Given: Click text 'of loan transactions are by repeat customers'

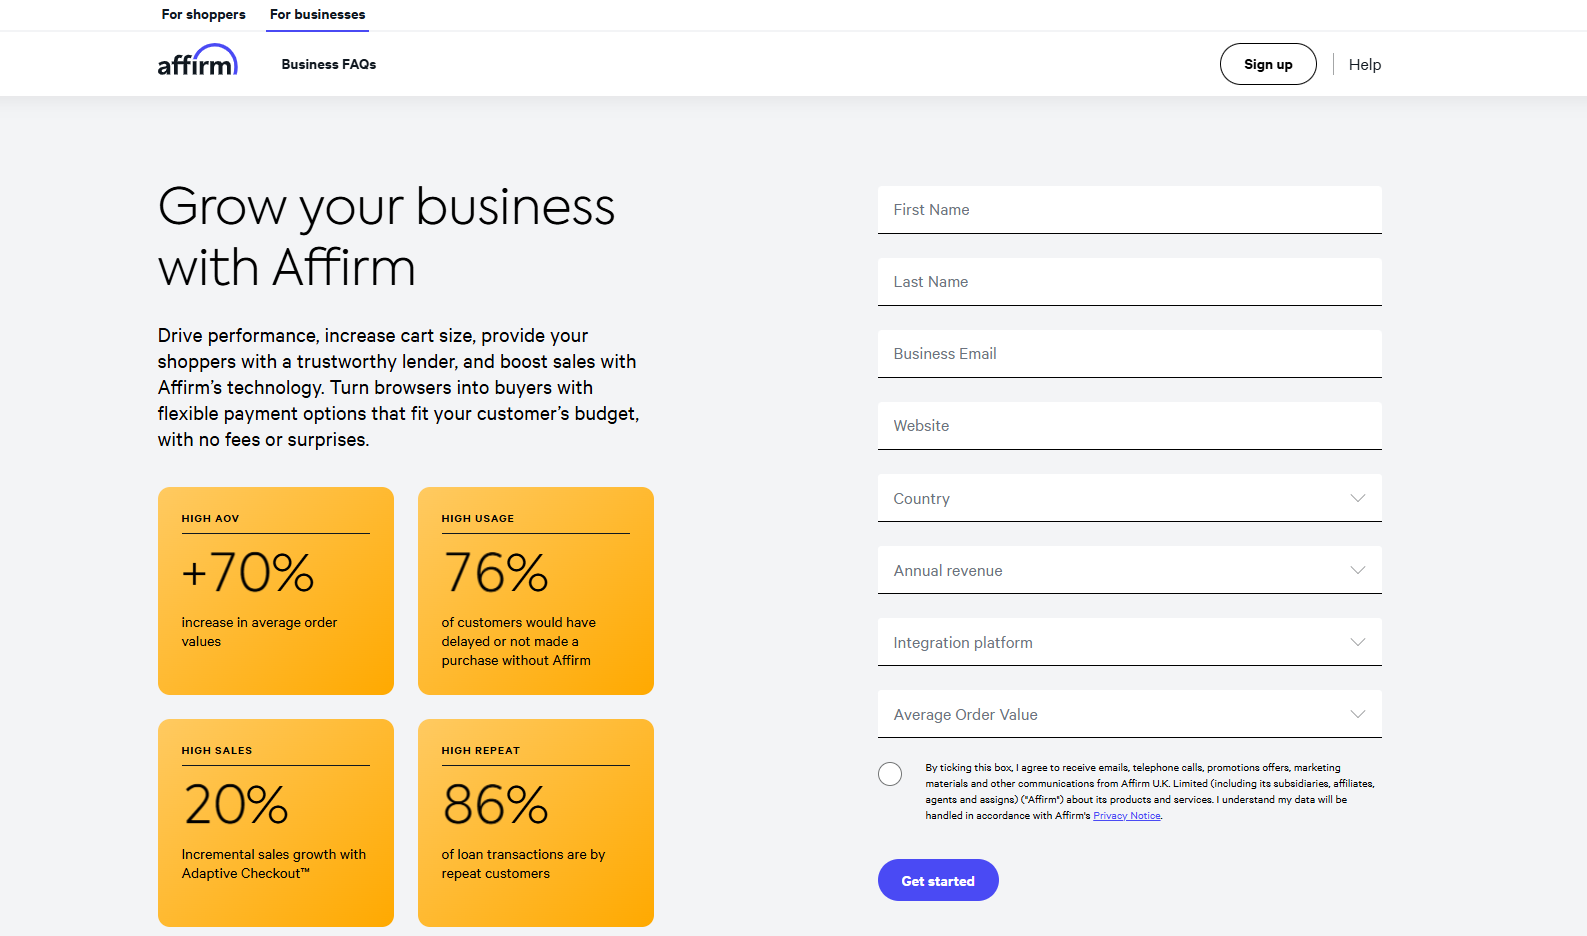Looking at the screenshot, I should point(523,864).
